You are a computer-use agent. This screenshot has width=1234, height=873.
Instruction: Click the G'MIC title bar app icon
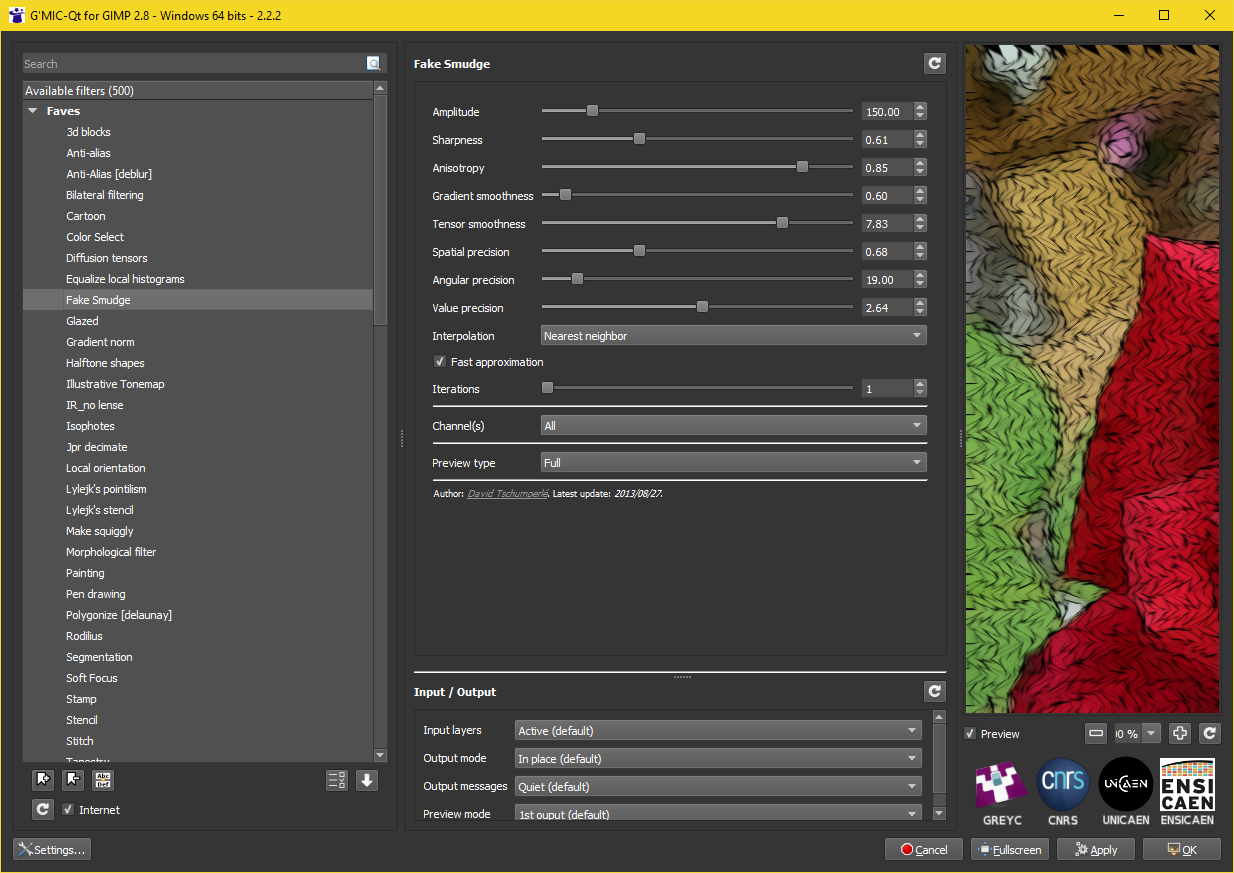tap(15, 15)
